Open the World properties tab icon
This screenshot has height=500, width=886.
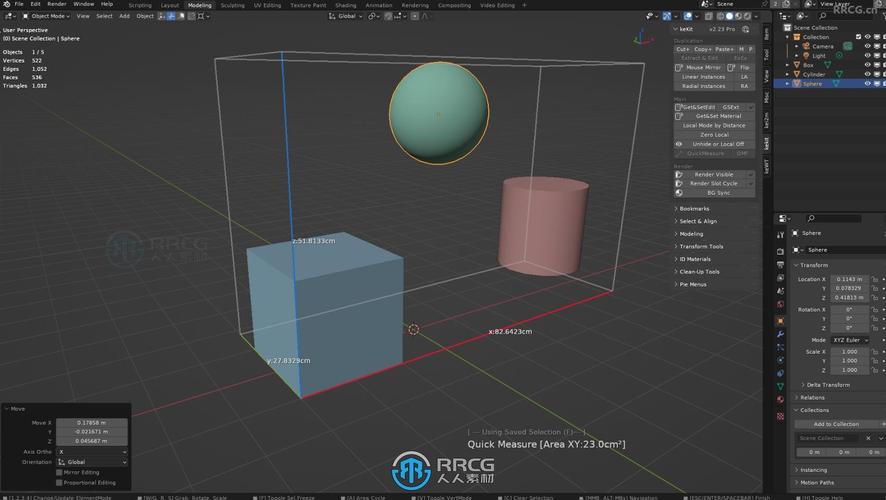point(780,304)
